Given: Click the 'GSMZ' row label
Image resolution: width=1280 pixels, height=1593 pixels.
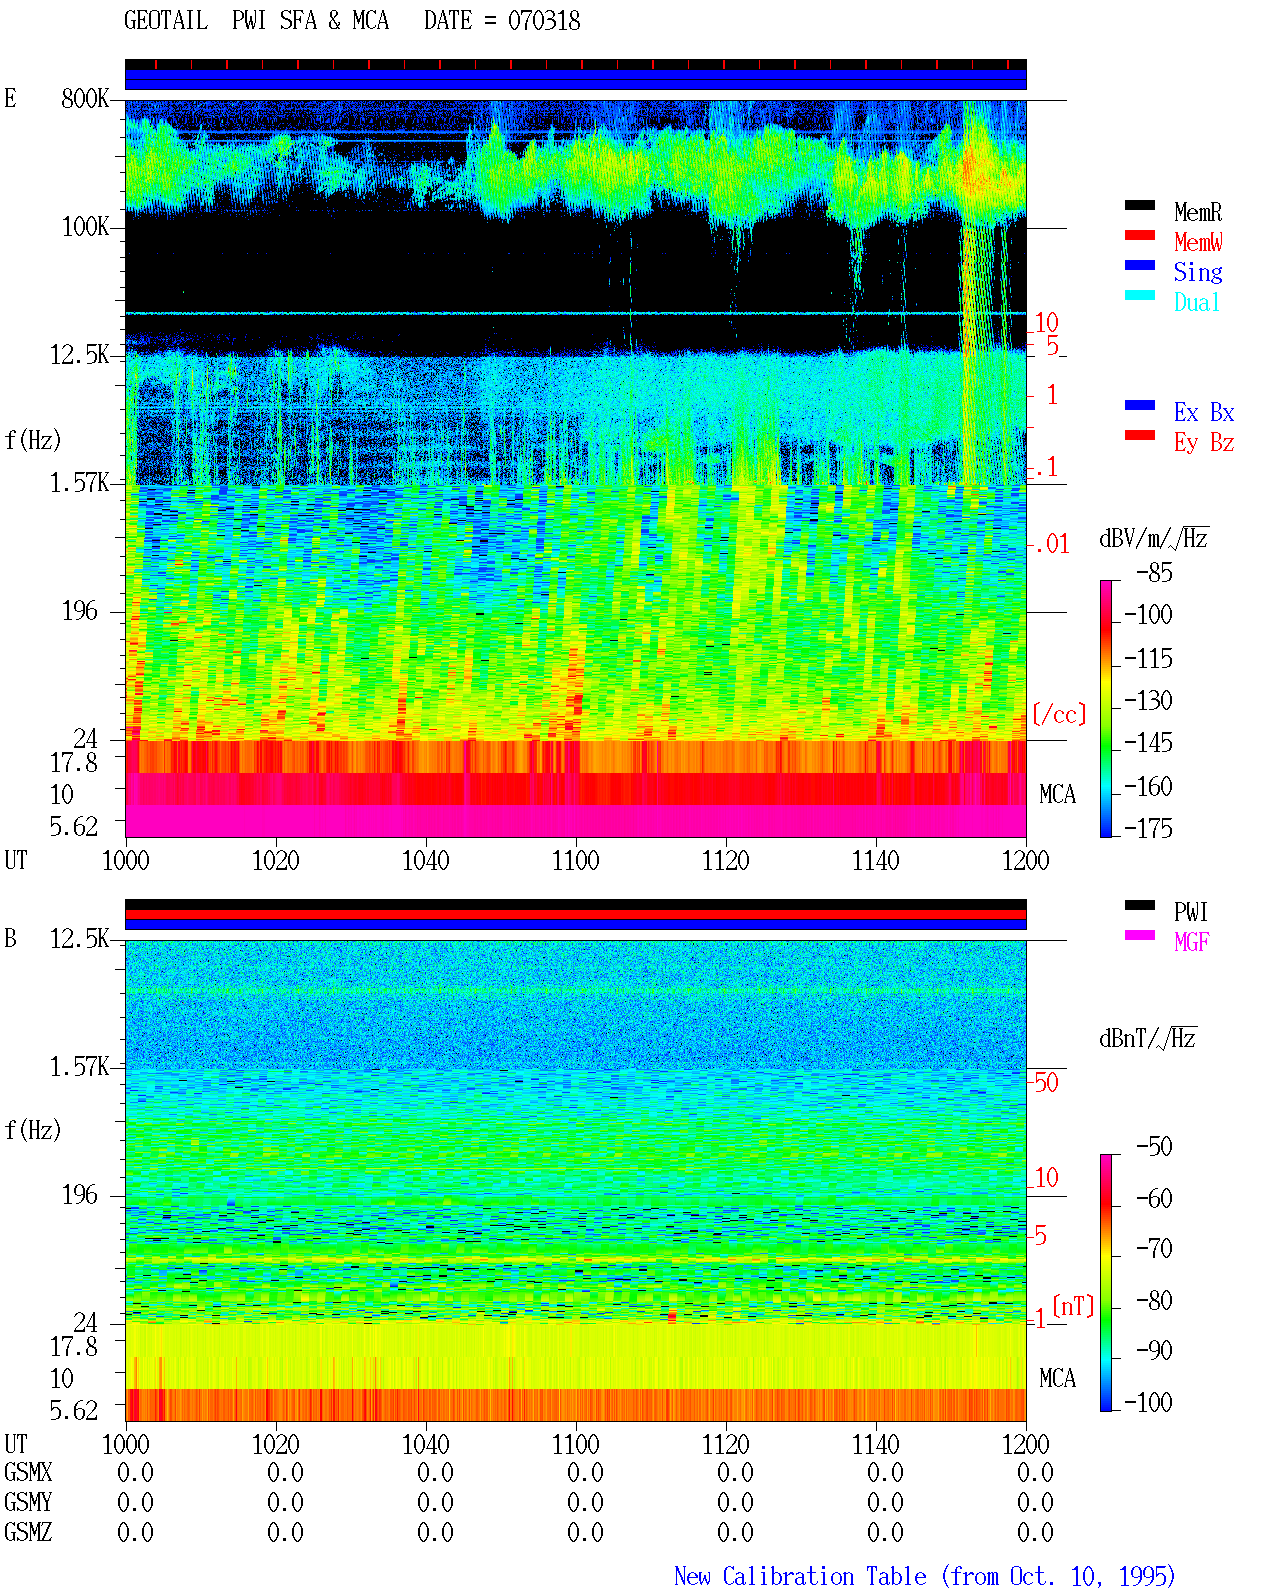Looking at the screenshot, I should pos(28,1532).
